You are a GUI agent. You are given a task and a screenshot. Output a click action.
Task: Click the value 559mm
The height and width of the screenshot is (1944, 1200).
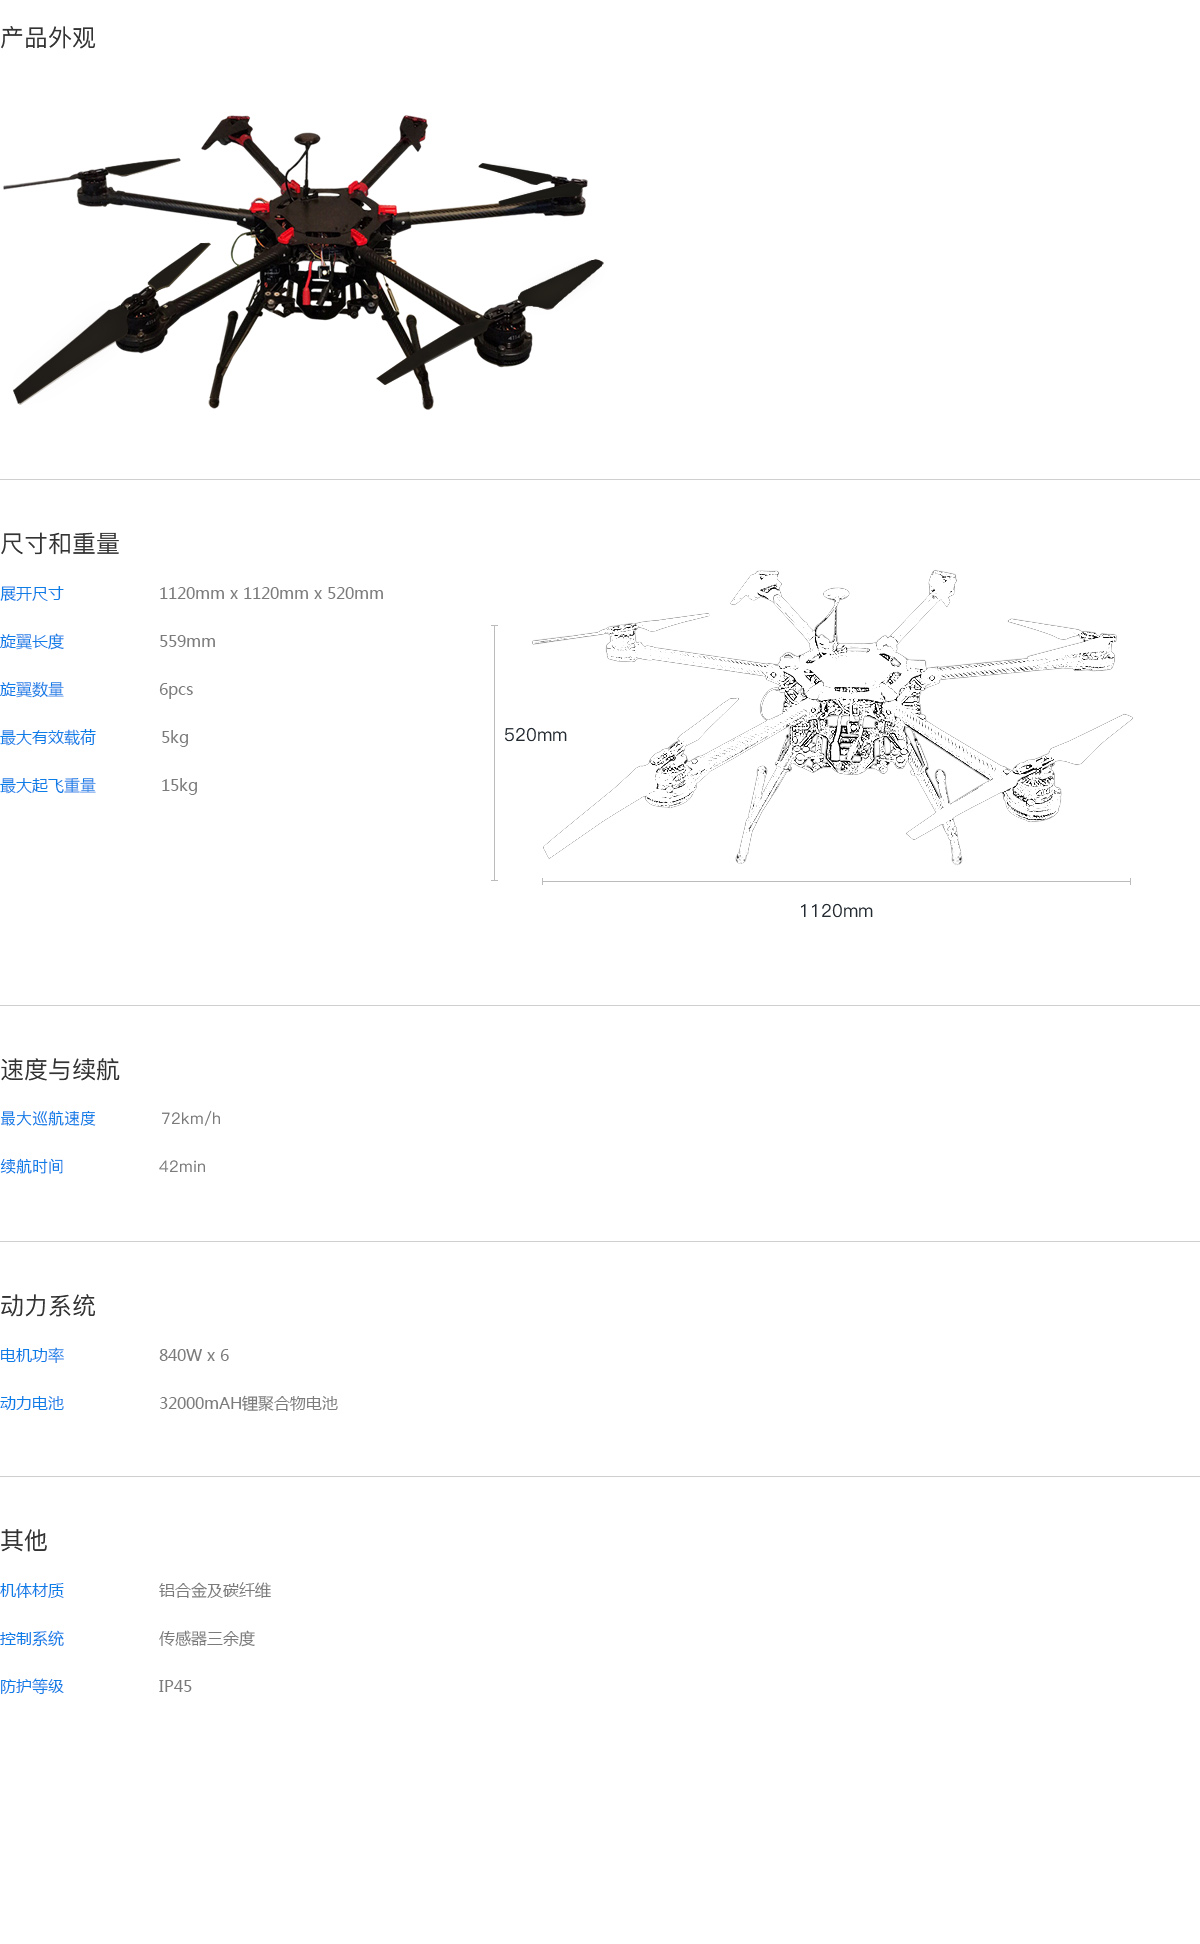tap(187, 641)
